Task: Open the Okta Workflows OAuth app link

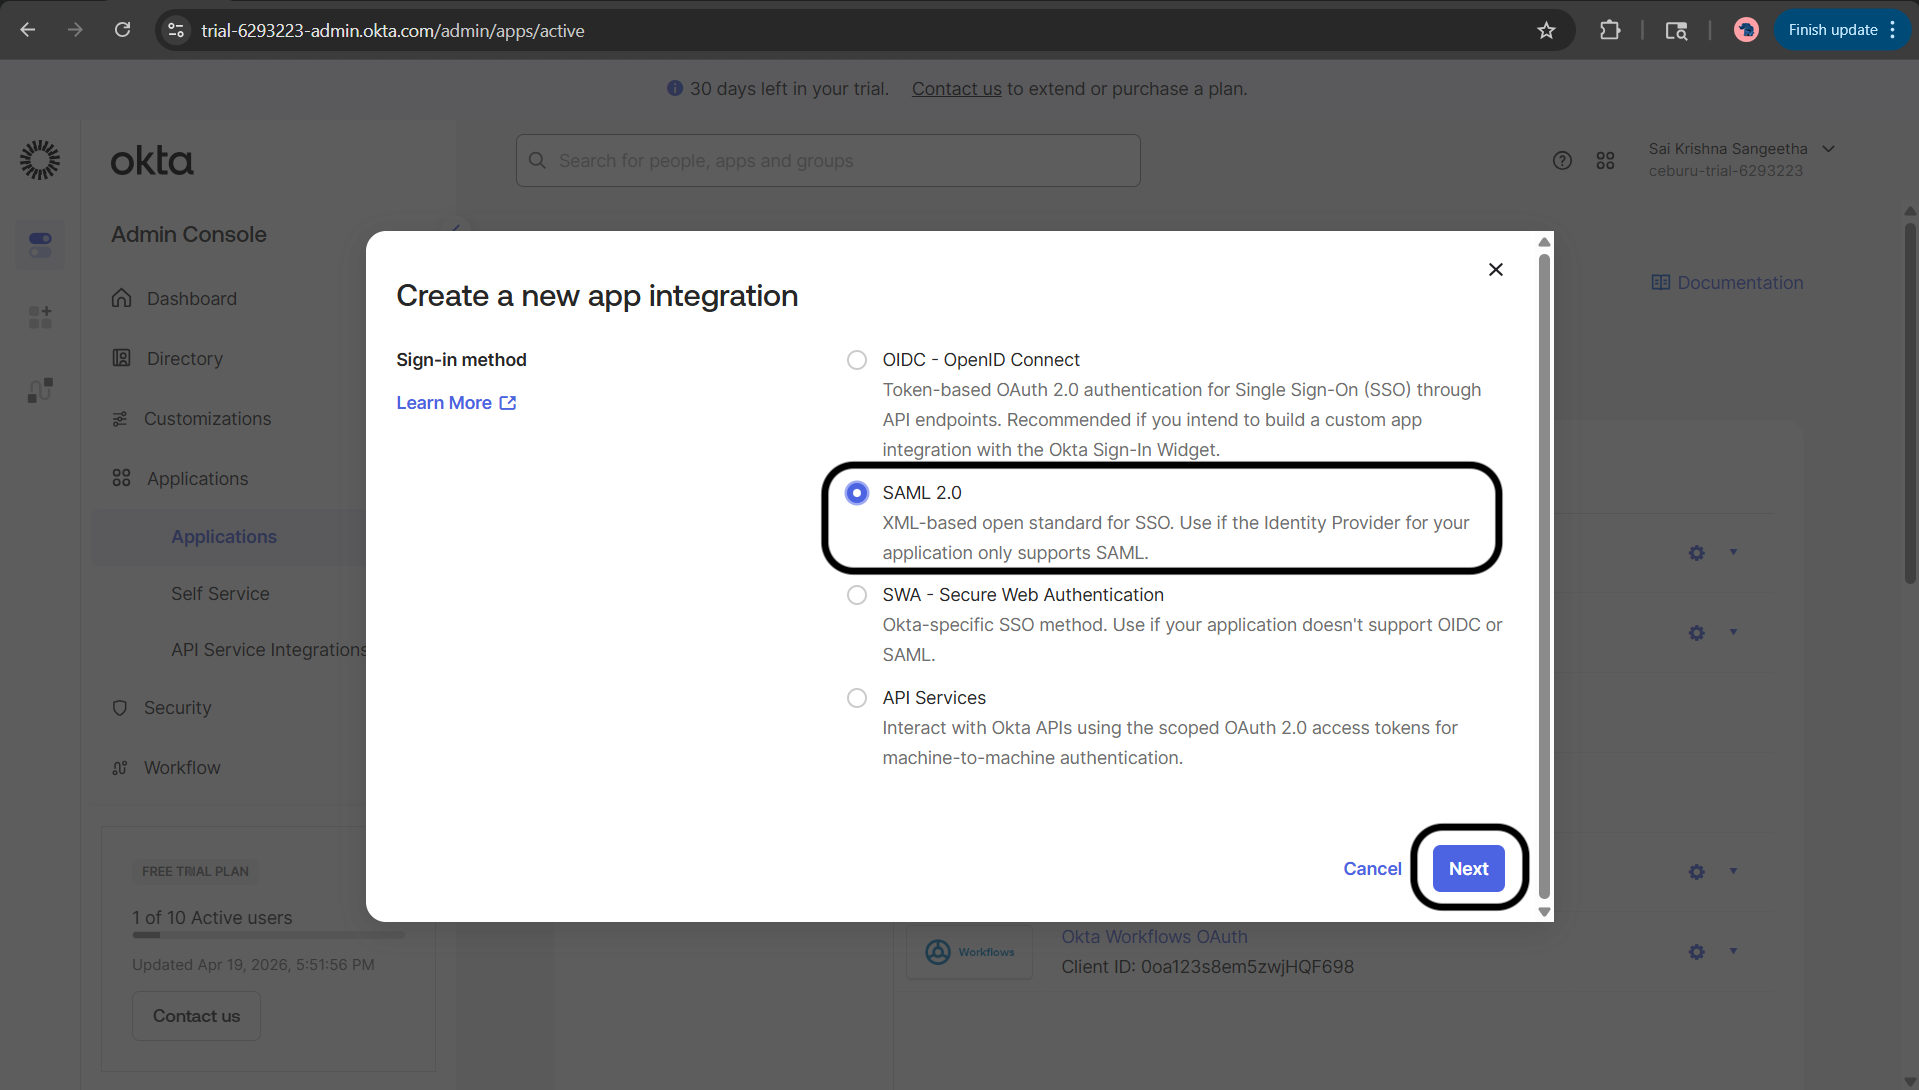Action: 1154,937
